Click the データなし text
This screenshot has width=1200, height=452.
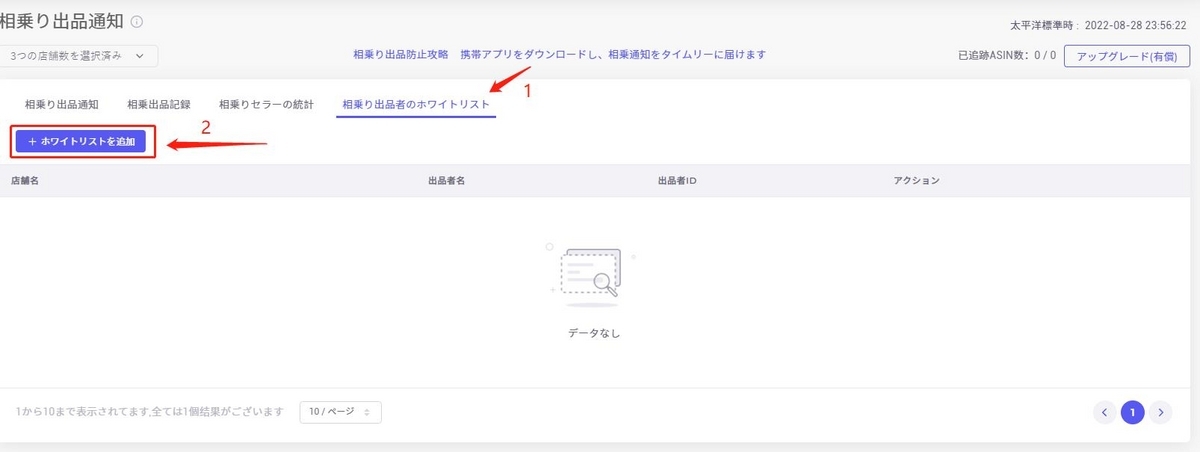tap(594, 333)
